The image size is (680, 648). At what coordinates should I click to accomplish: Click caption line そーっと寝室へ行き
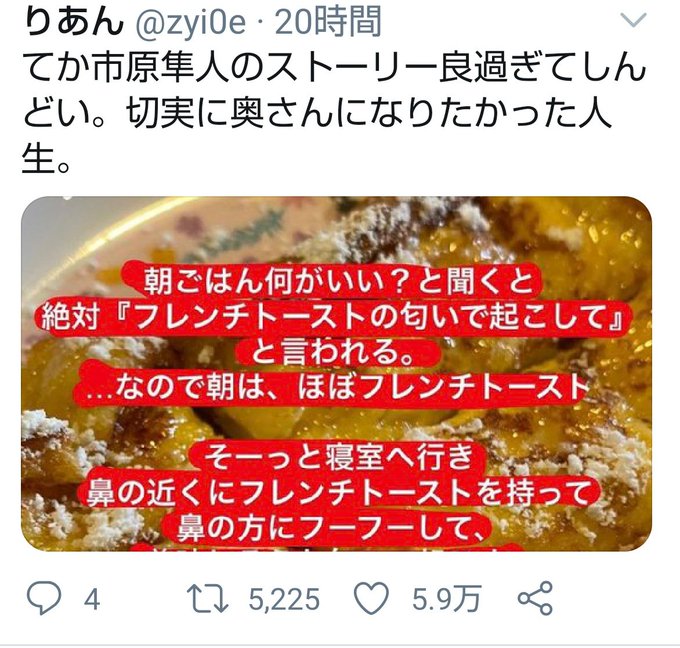pyautogui.click(x=339, y=456)
